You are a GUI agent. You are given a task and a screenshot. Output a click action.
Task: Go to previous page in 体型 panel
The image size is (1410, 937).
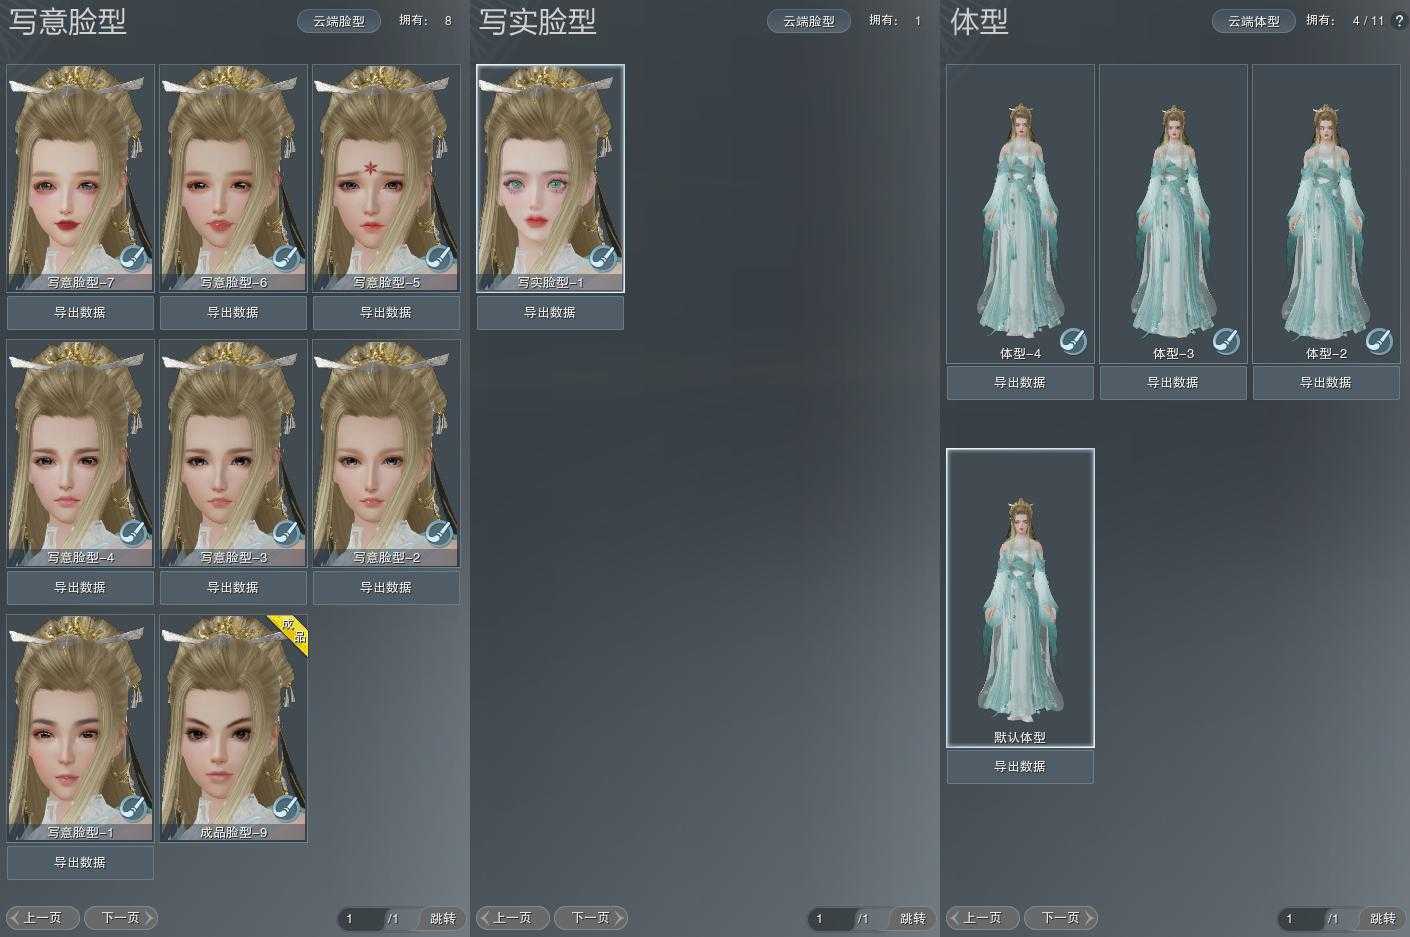982,918
